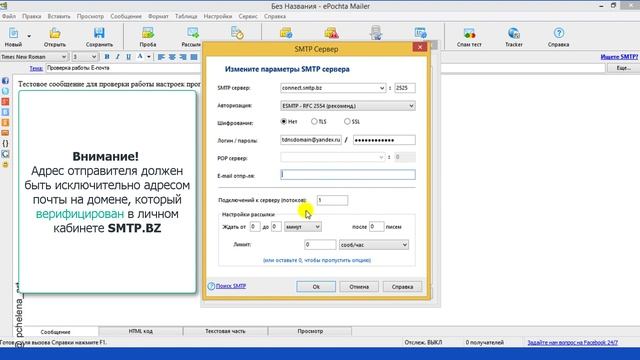Close the SMTP Сервер dialog
The image size is (640, 360).
[x=420, y=47]
